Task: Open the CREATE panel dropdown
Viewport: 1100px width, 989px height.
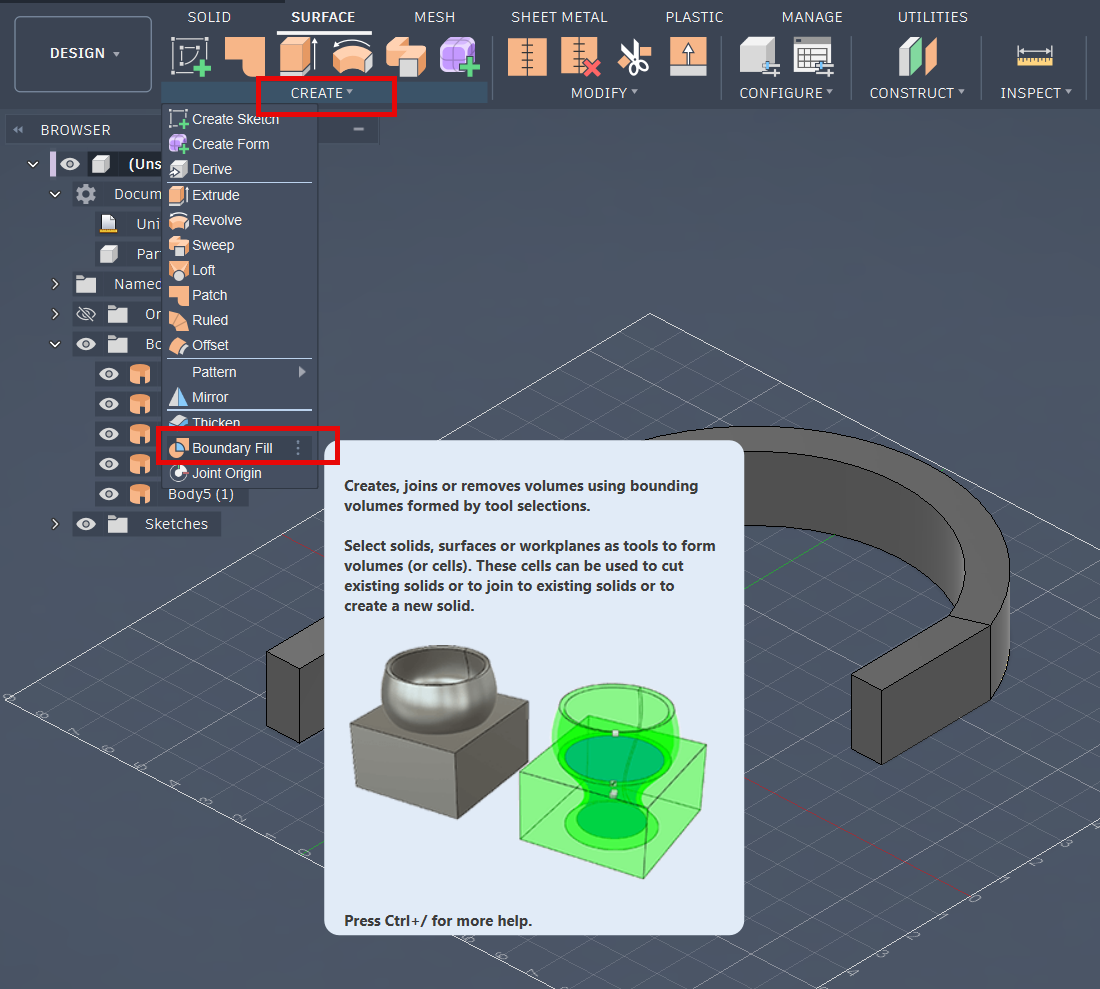Action: 322,93
